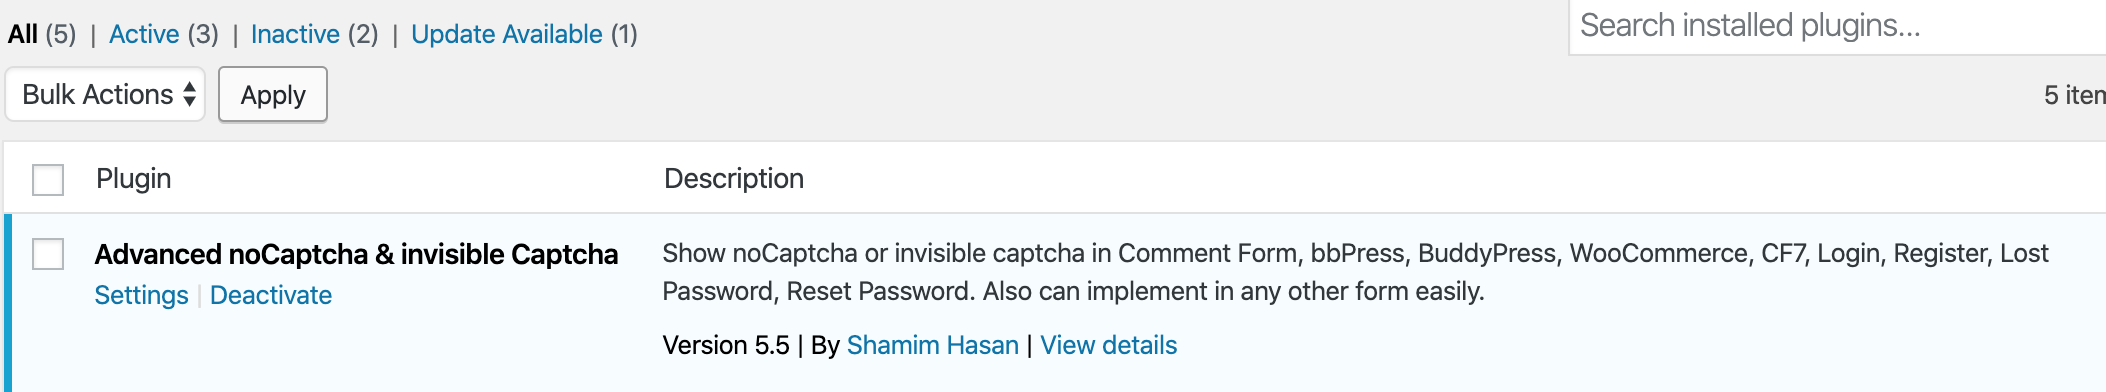Tick the select-all plugins checkbox in header
Screen dimensions: 2106x392
coord(48,180)
